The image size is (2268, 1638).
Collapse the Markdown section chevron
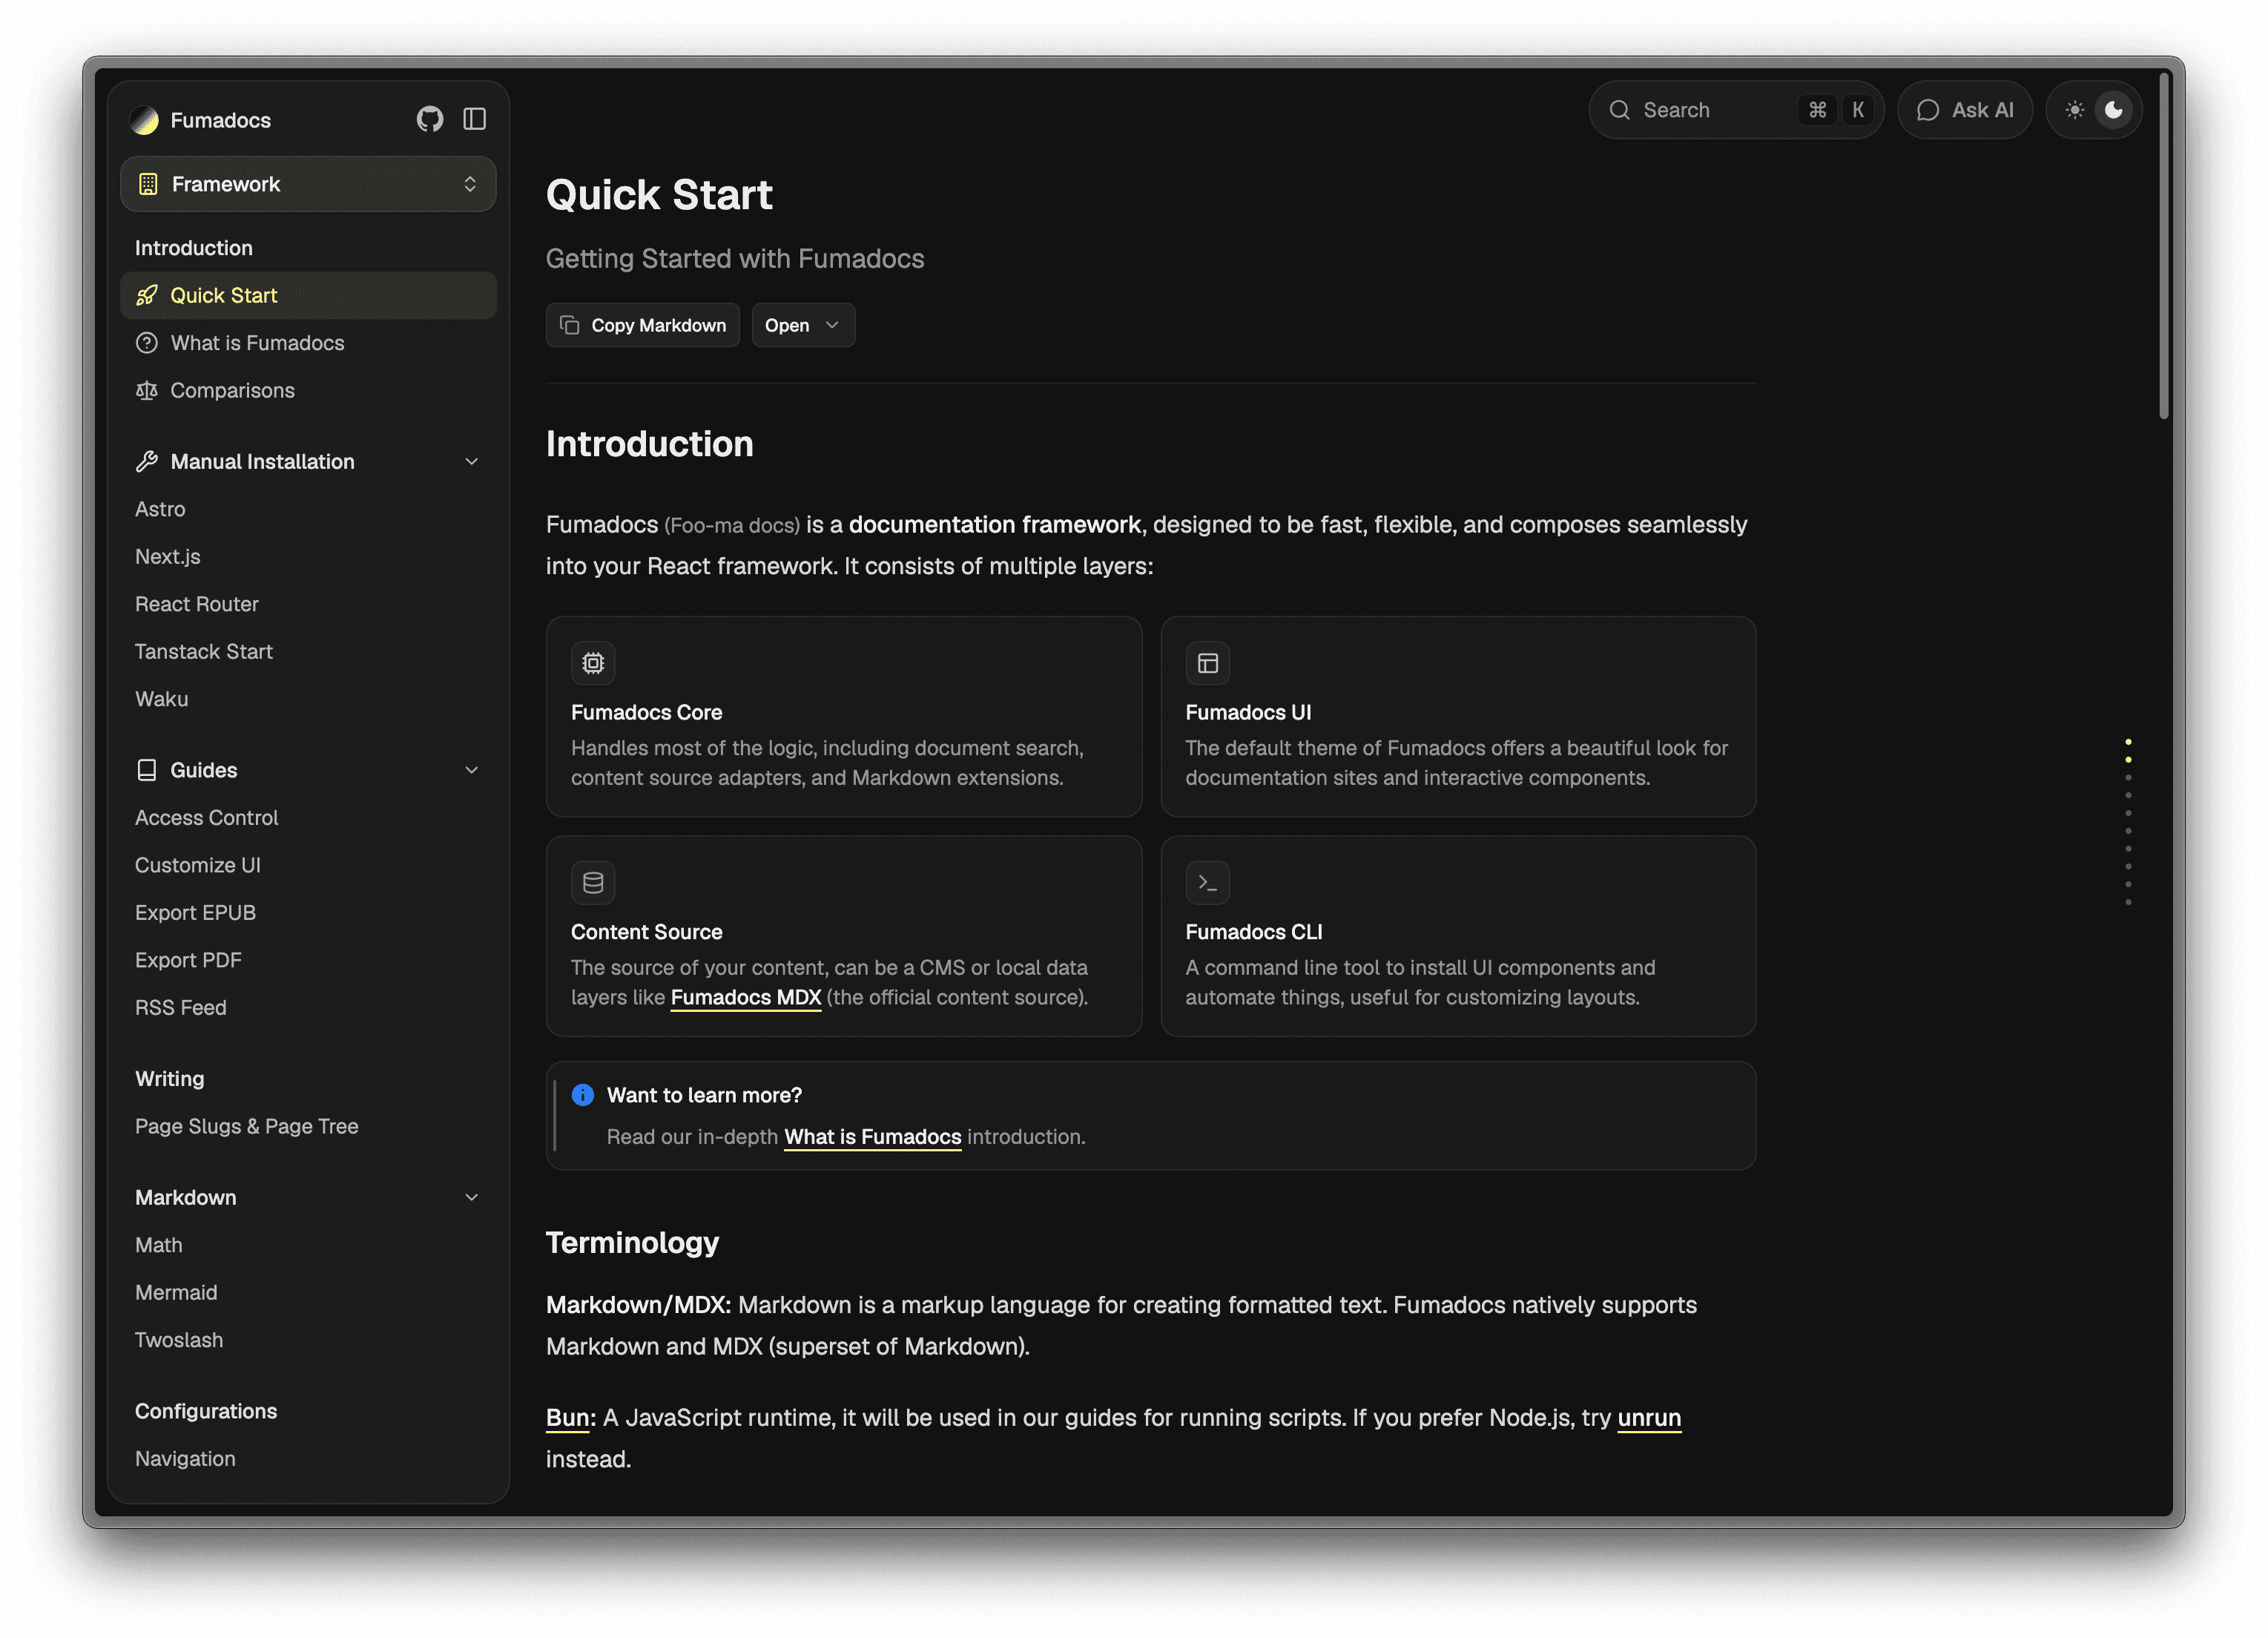click(472, 1197)
